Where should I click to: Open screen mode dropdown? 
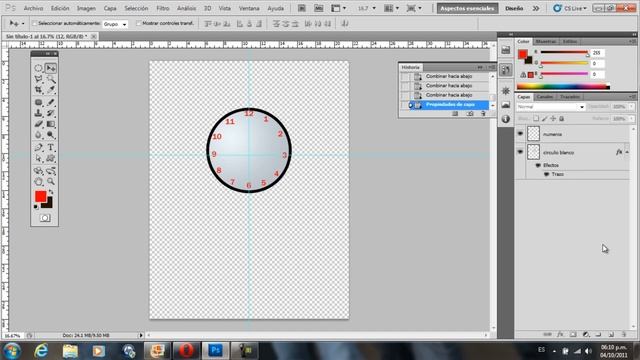[414, 8]
